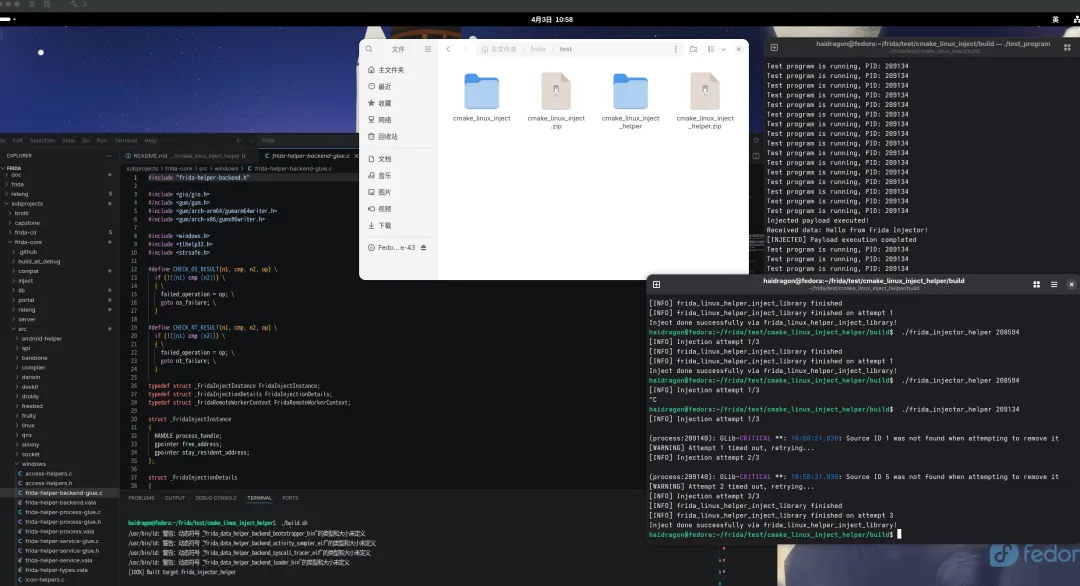This screenshot has width=1080, height=586.
Task: Expand the capstone folder in Explorer
Action: pos(28,223)
